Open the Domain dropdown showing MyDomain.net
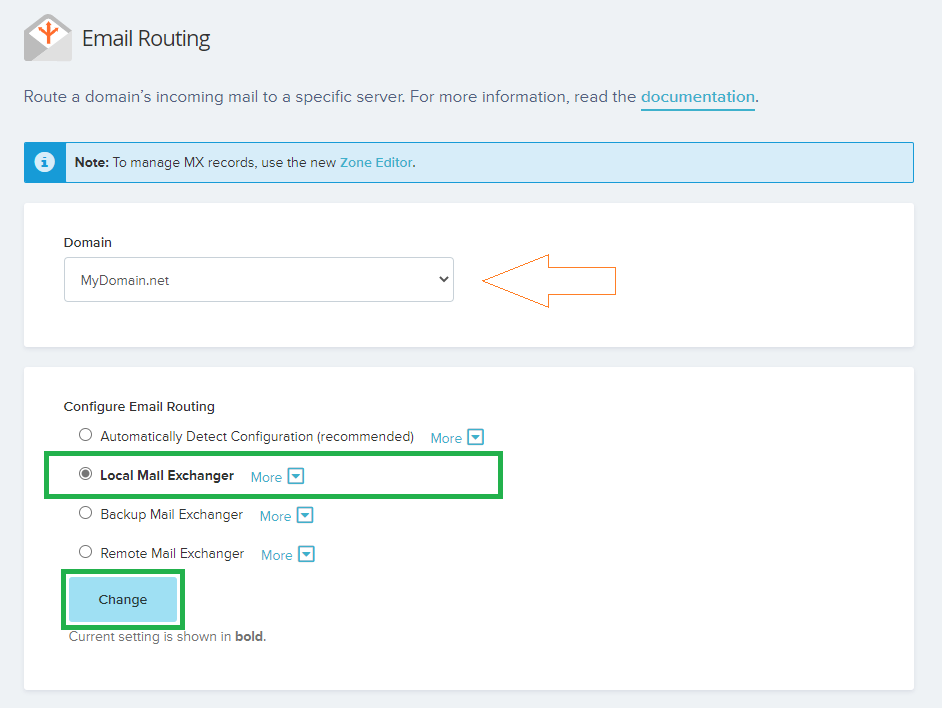 (x=258, y=280)
